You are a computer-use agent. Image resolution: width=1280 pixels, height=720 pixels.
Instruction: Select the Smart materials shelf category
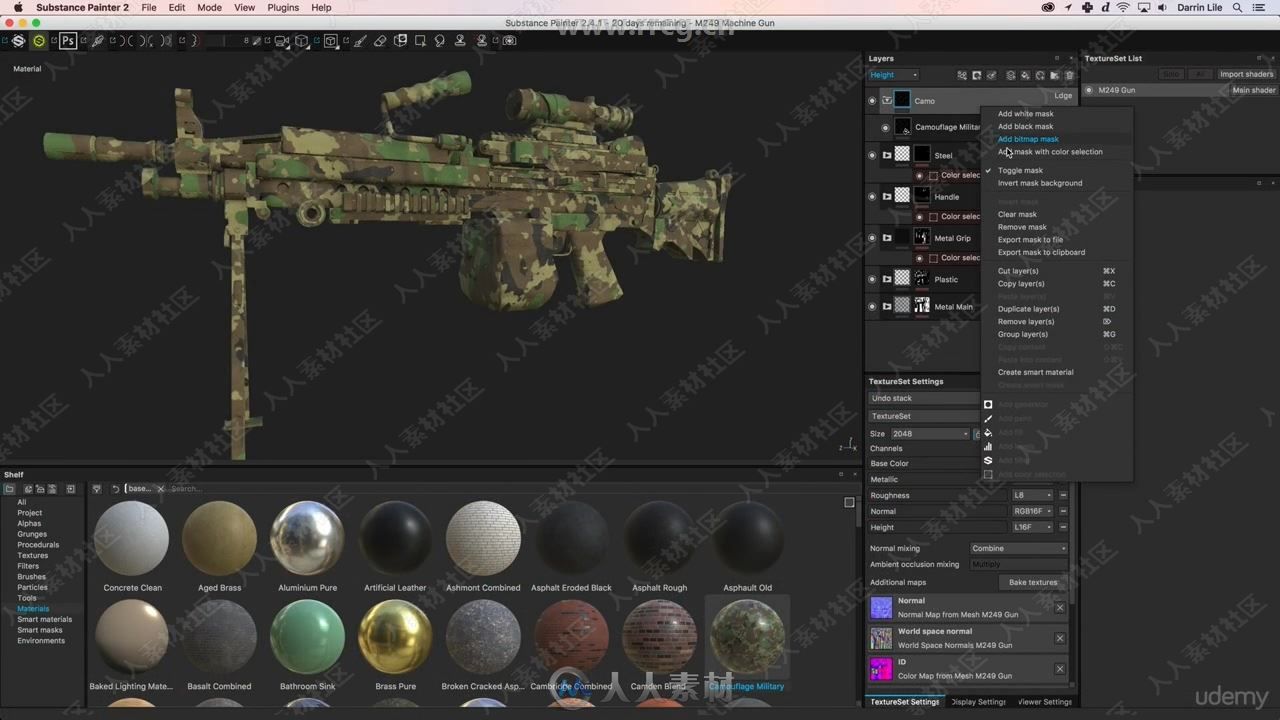tap(44, 619)
